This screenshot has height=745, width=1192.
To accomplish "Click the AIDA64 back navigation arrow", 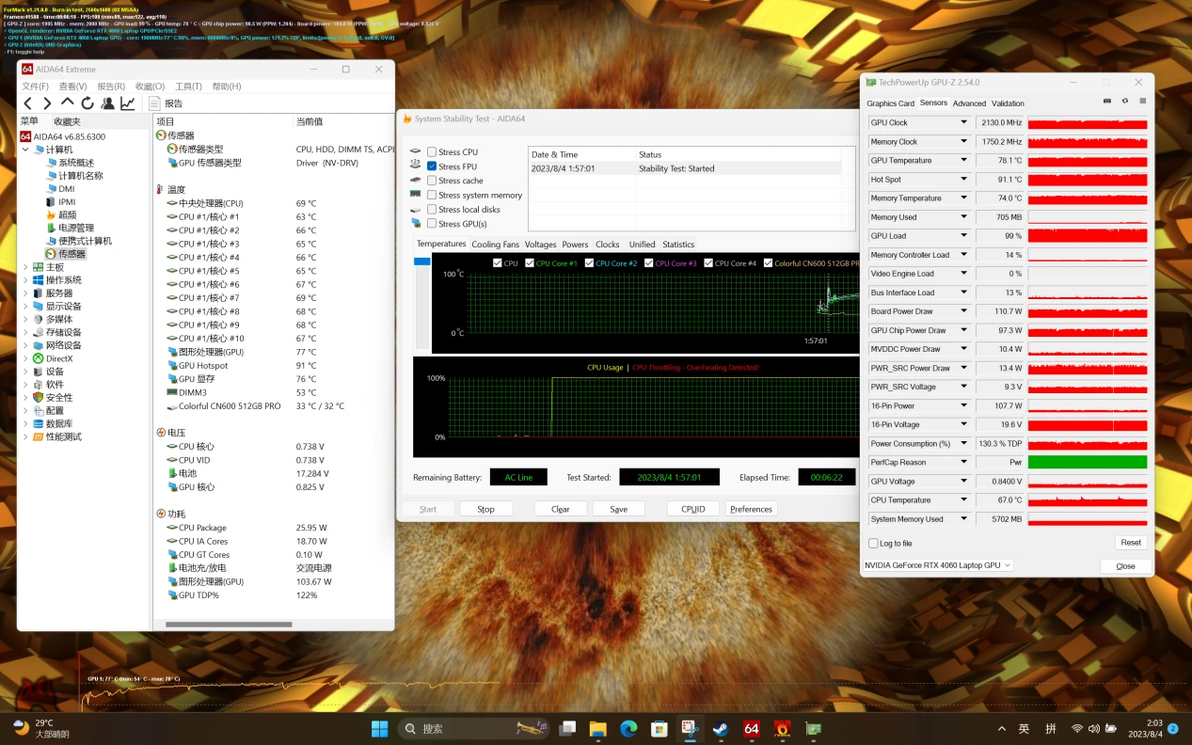I will [x=28, y=103].
